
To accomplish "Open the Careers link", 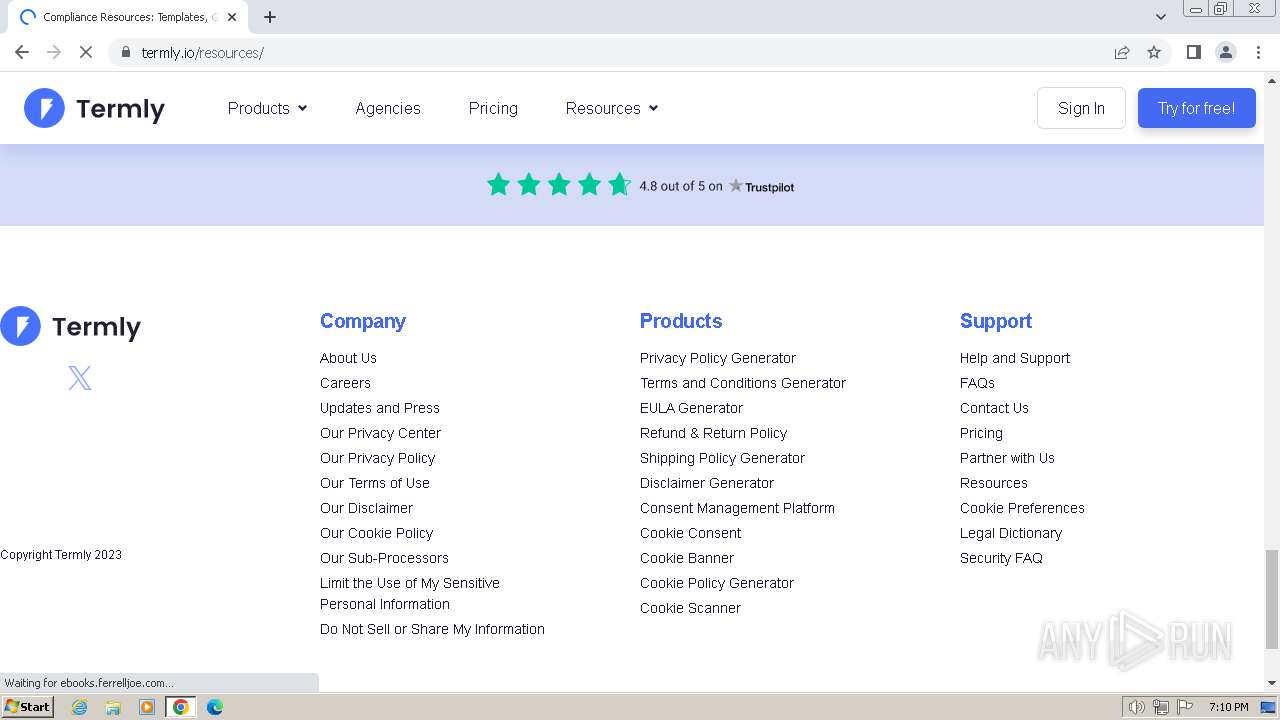I will (x=345, y=383).
